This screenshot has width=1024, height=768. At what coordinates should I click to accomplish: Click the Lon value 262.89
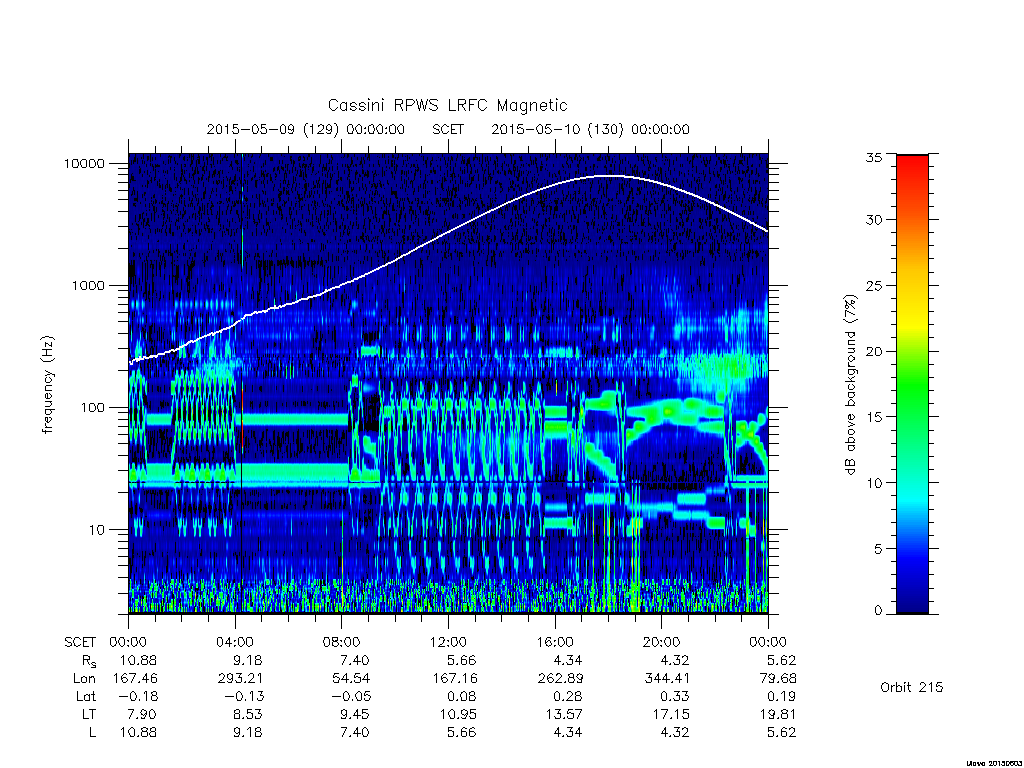point(560,679)
